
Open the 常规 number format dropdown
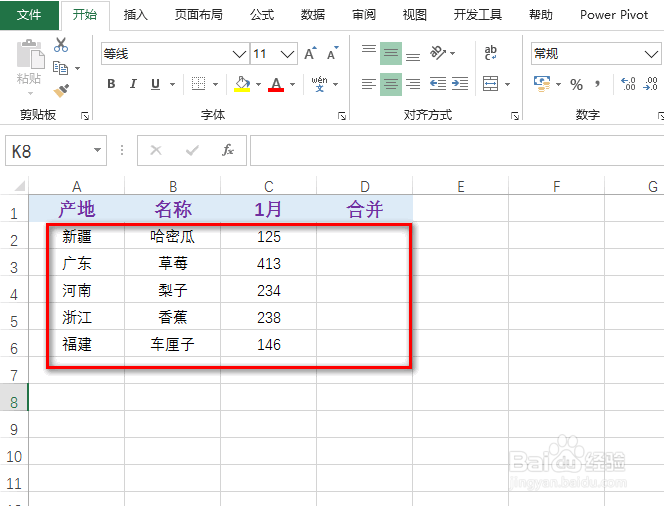click(651, 54)
